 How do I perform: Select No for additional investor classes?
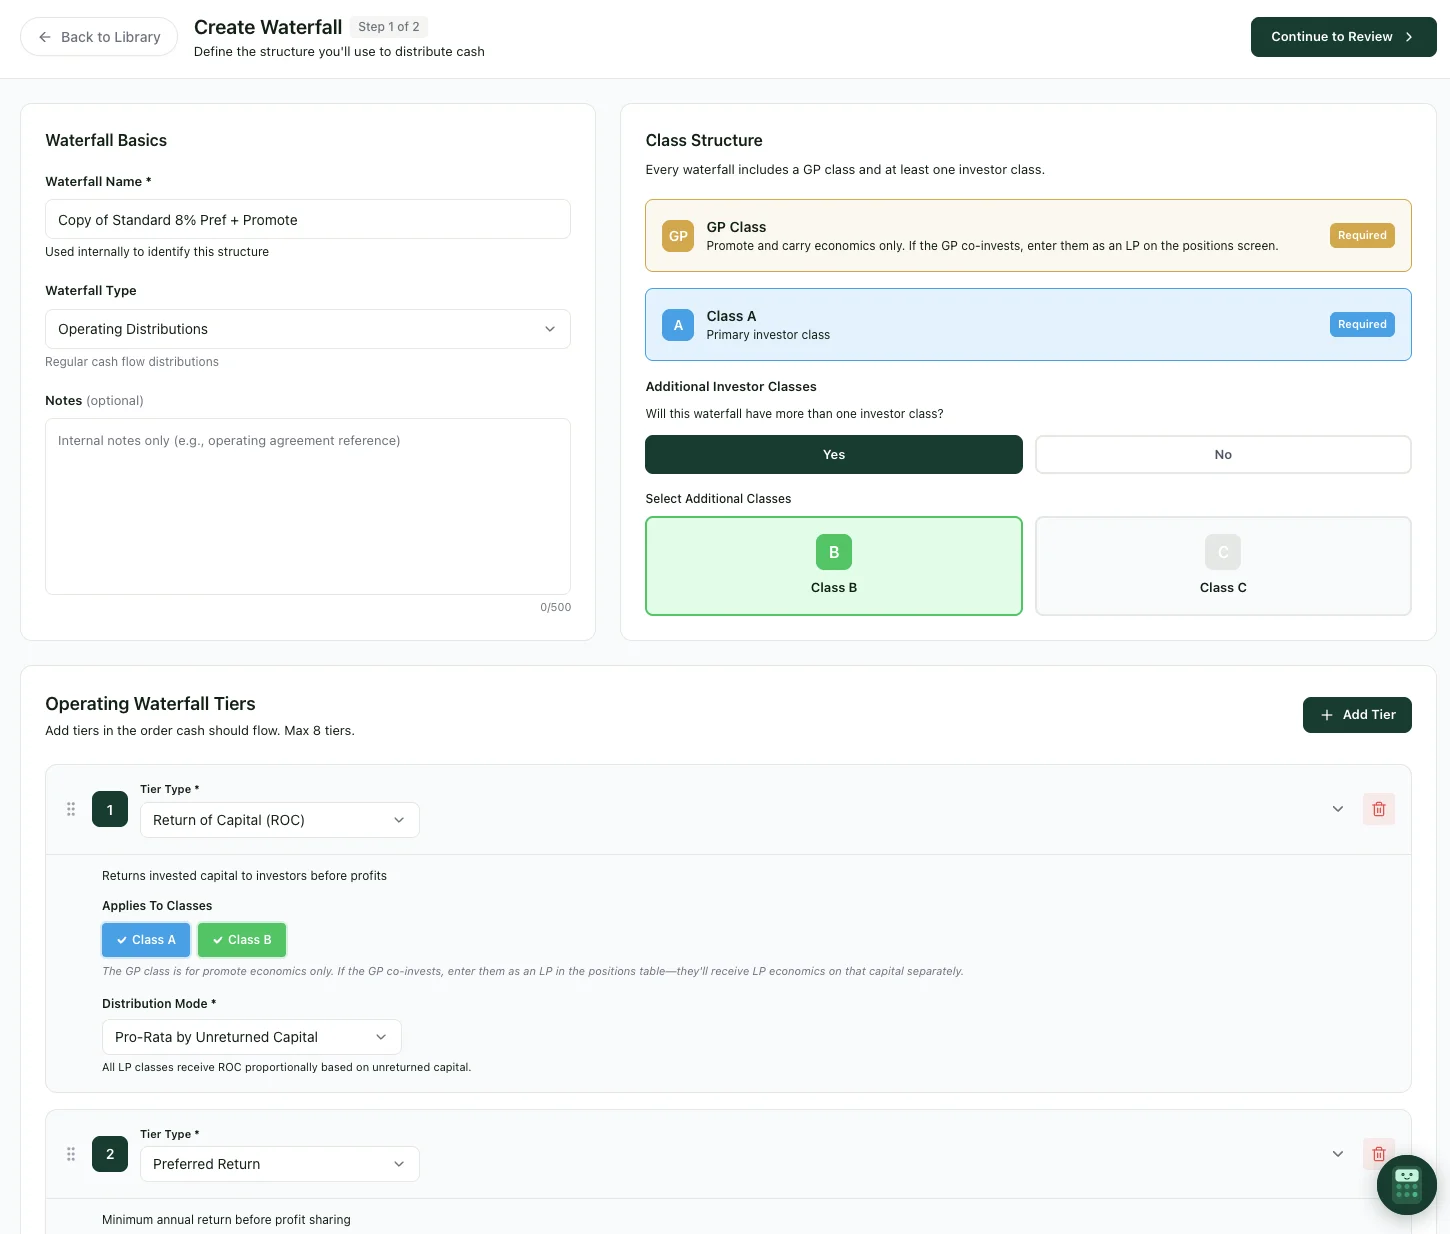1223,454
